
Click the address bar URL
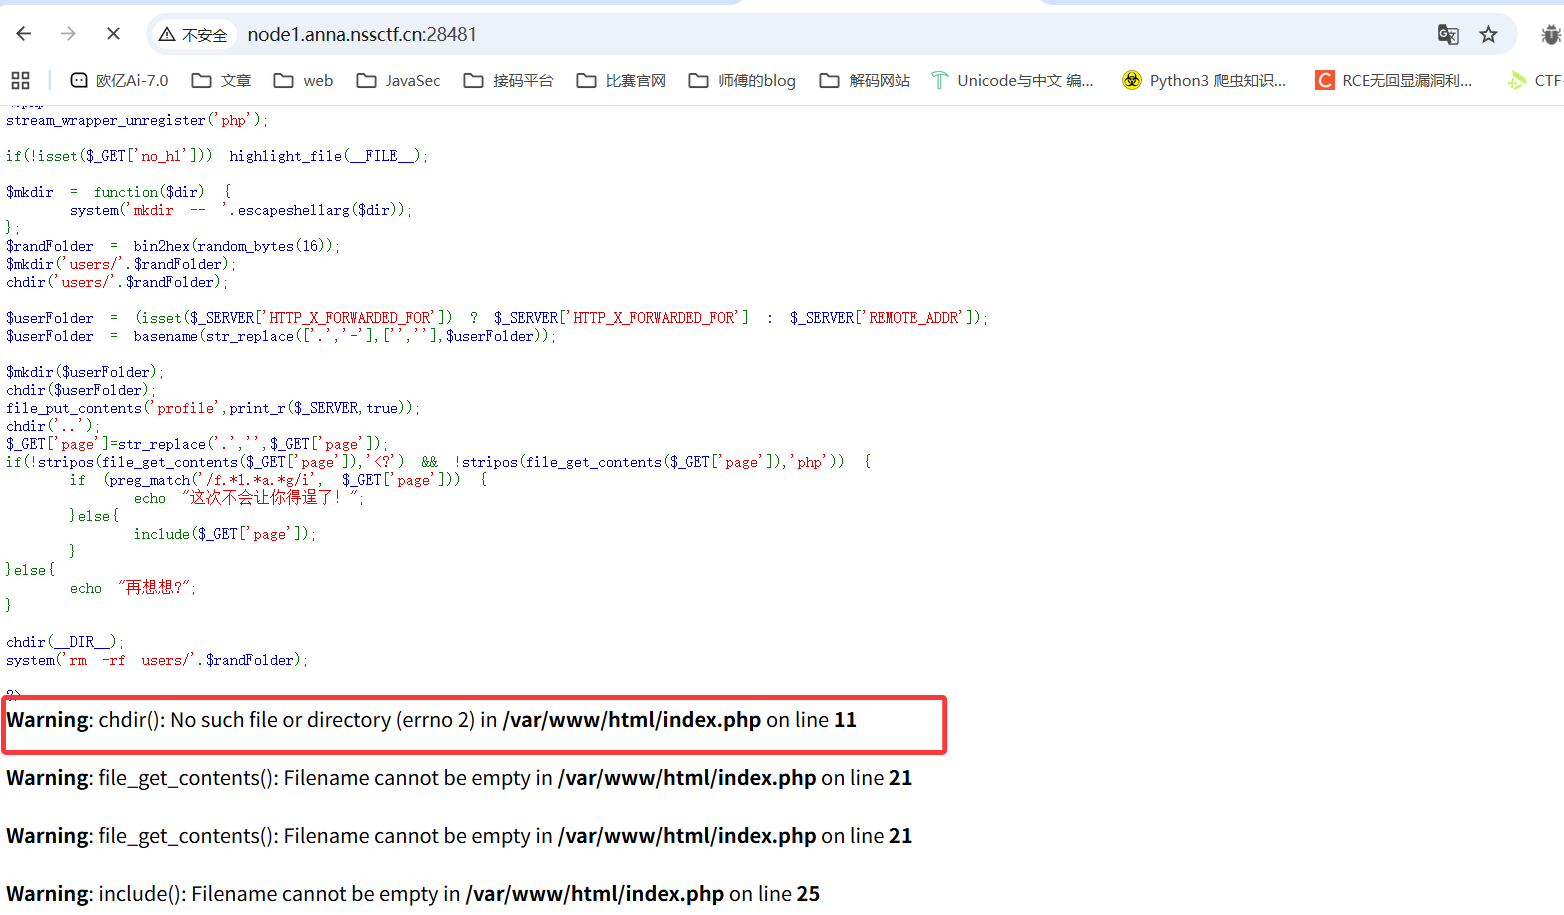pyautogui.click(x=362, y=35)
